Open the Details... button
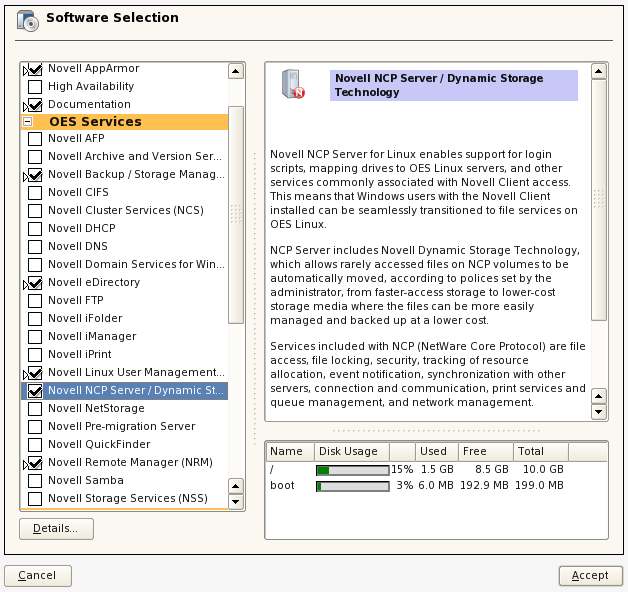Image resolution: width=628 pixels, height=592 pixels. pos(56,529)
